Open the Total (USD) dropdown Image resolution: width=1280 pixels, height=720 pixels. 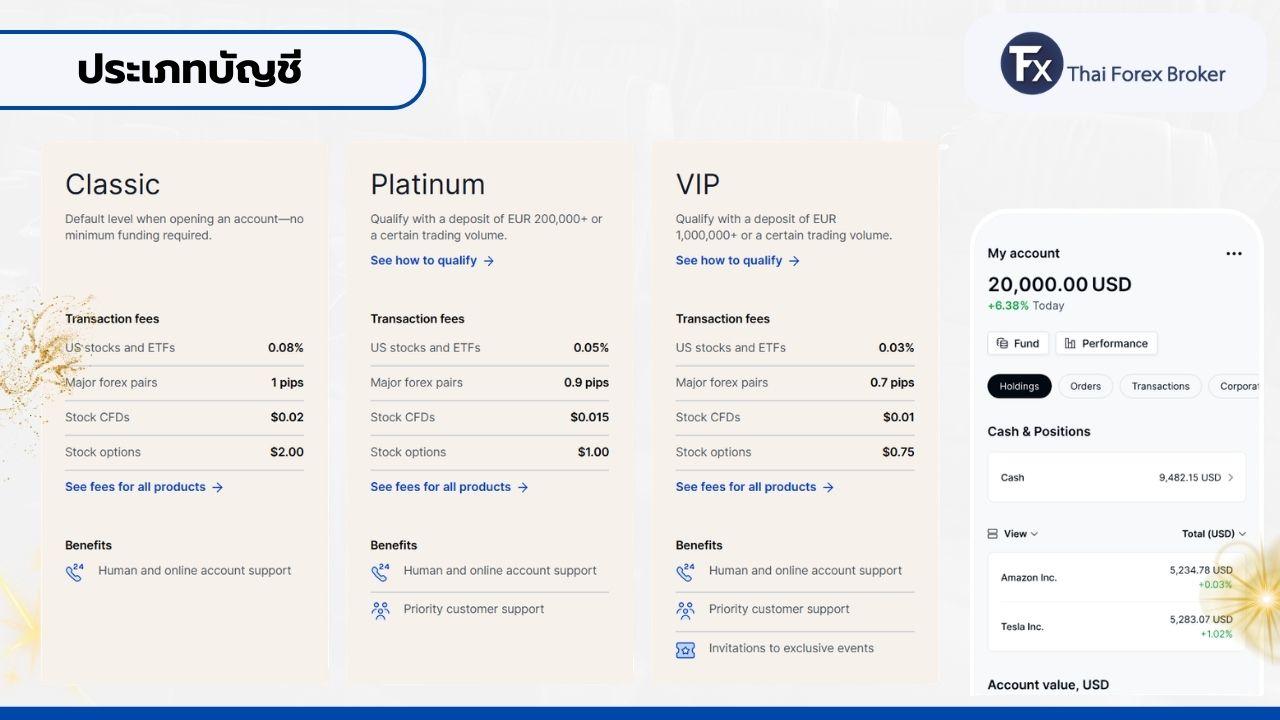tap(1213, 534)
